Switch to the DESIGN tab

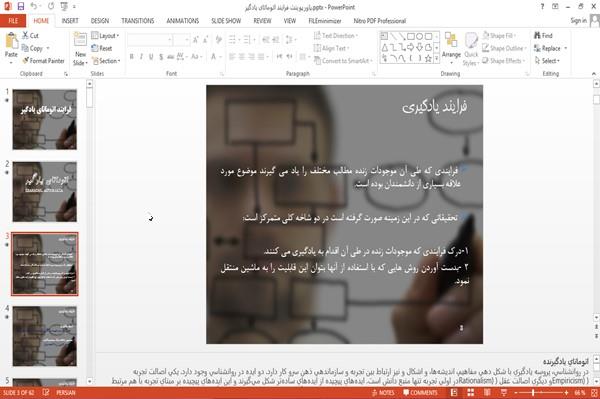pos(100,21)
